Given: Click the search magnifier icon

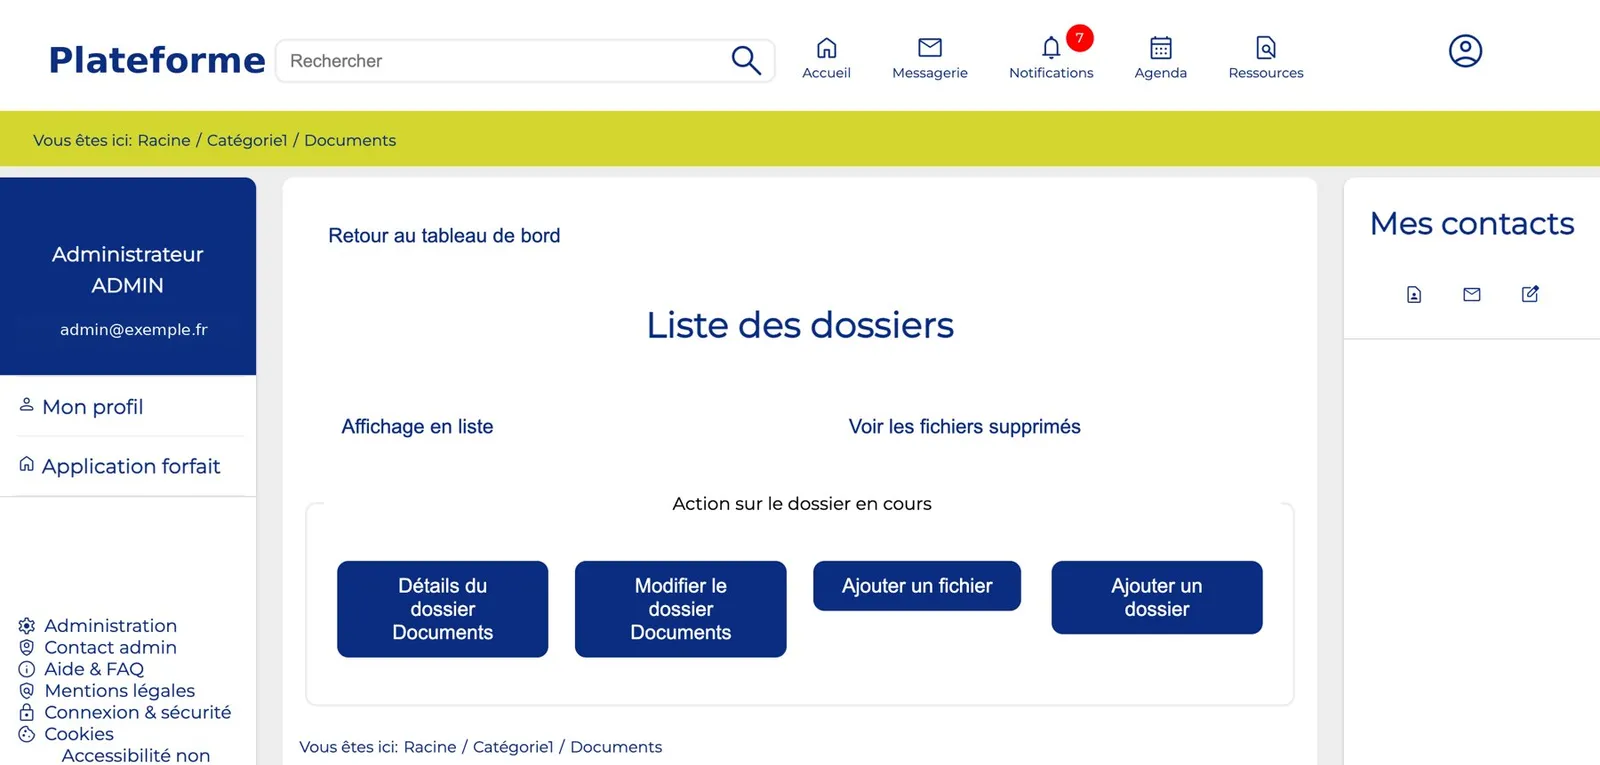Looking at the screenshot, I should [746, 61].
